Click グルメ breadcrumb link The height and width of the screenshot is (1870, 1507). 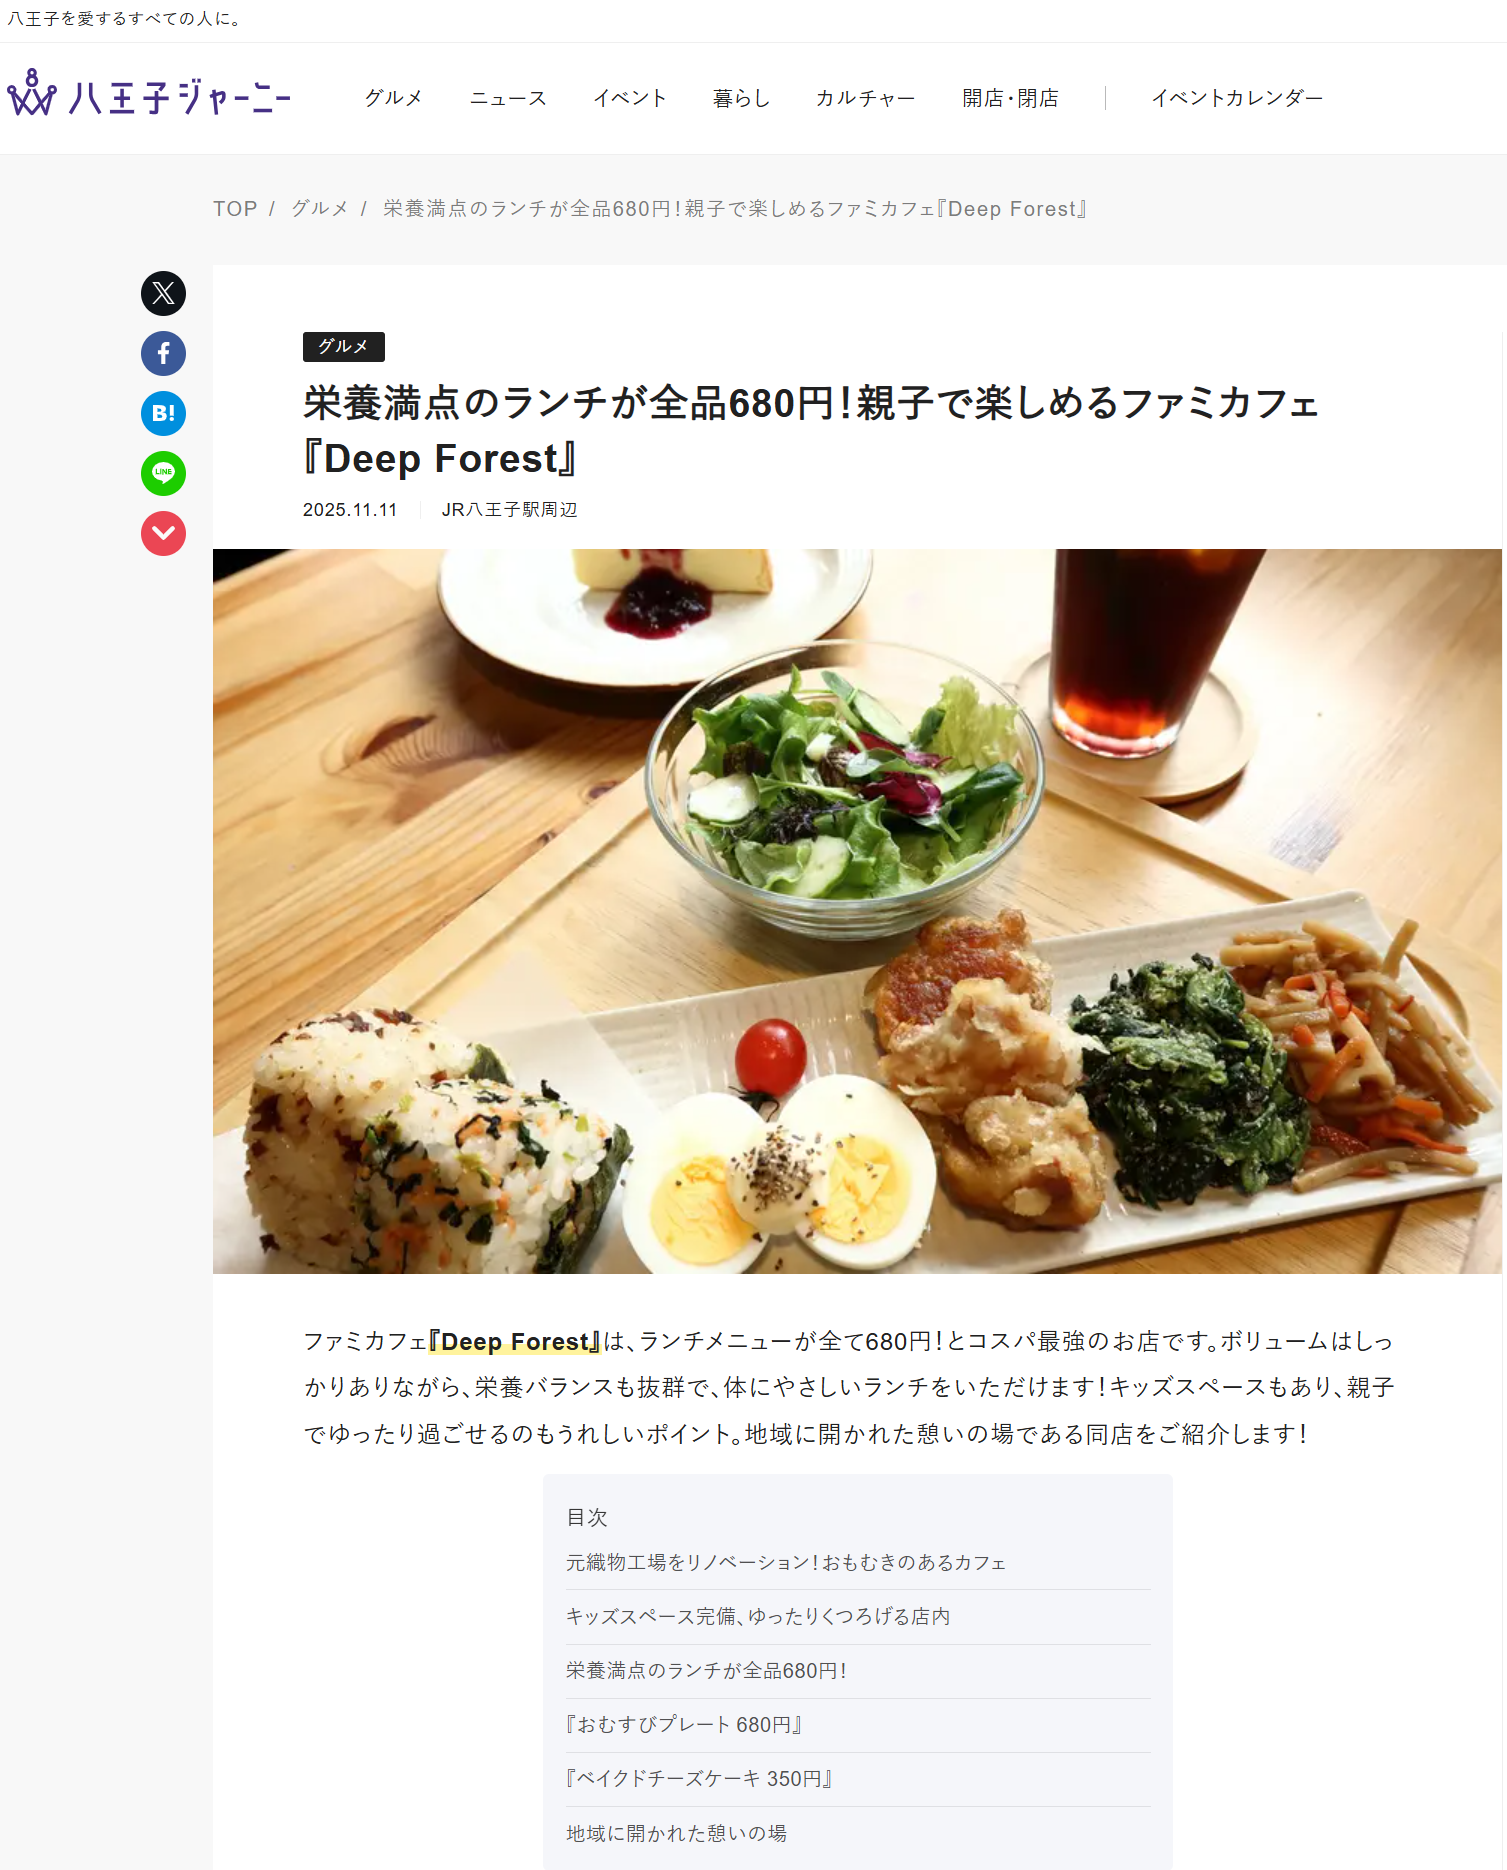point(320,209)
